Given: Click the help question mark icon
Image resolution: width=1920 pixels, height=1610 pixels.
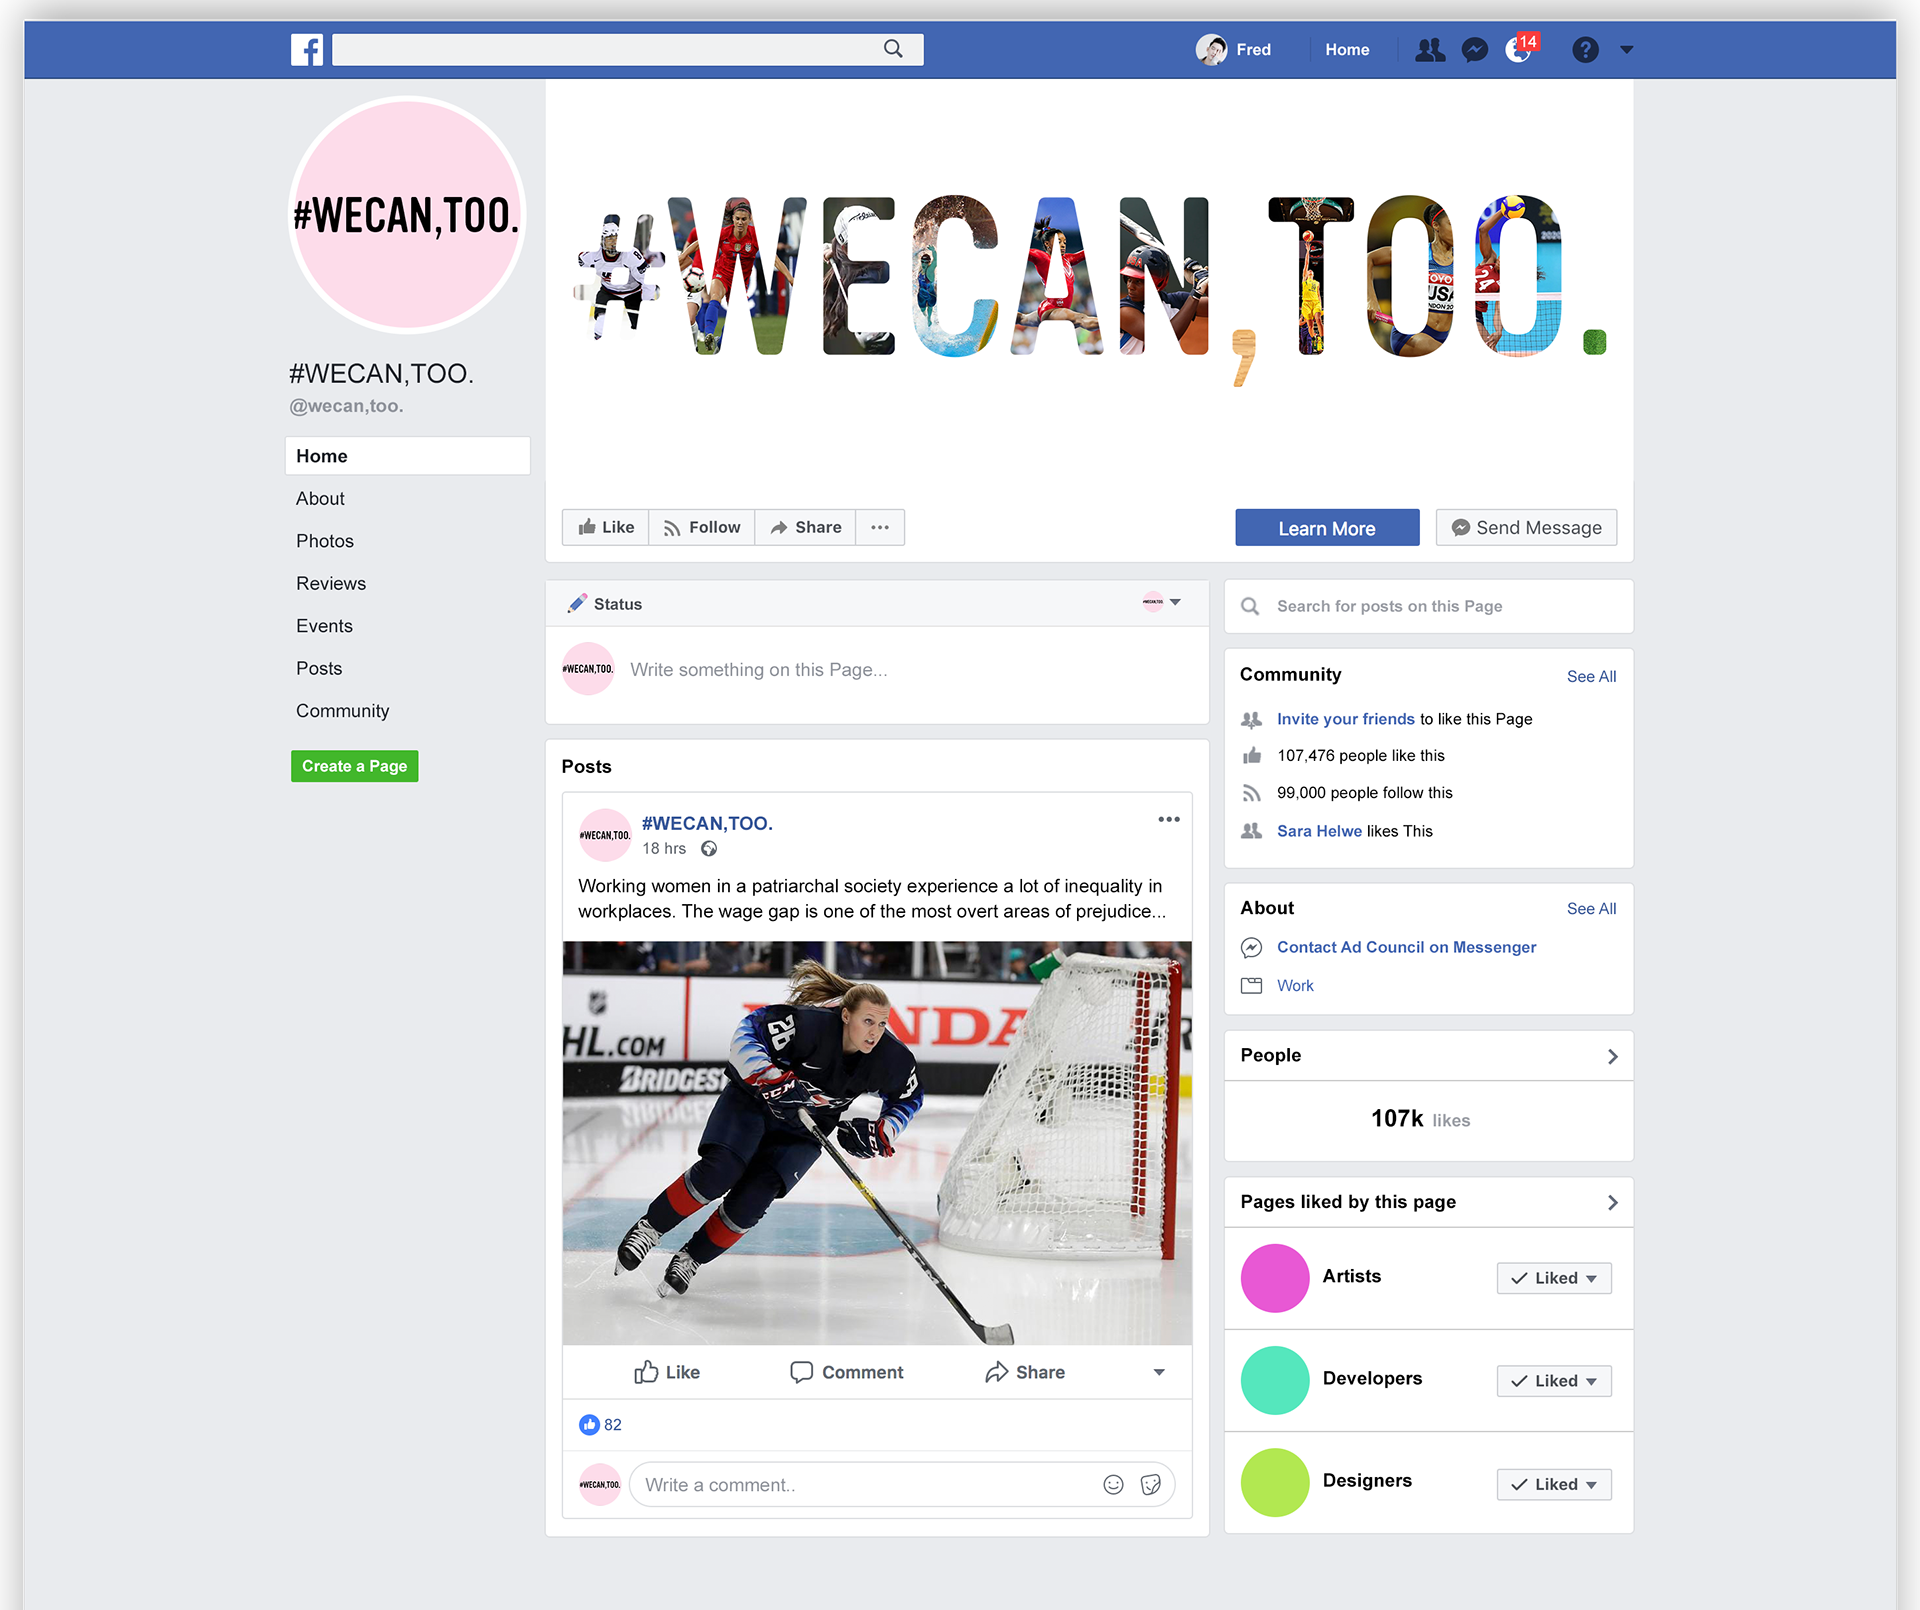Looking at the screenshot, I should pyautogui.click(x=1585, y=49).
